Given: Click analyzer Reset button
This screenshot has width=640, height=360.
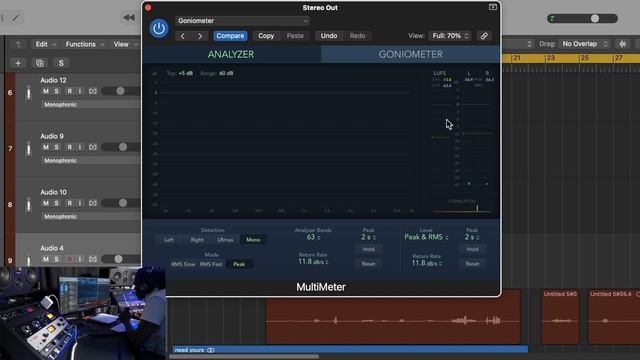Looking at the screenshot, I should pyautogui.click(x=368, y=264).
